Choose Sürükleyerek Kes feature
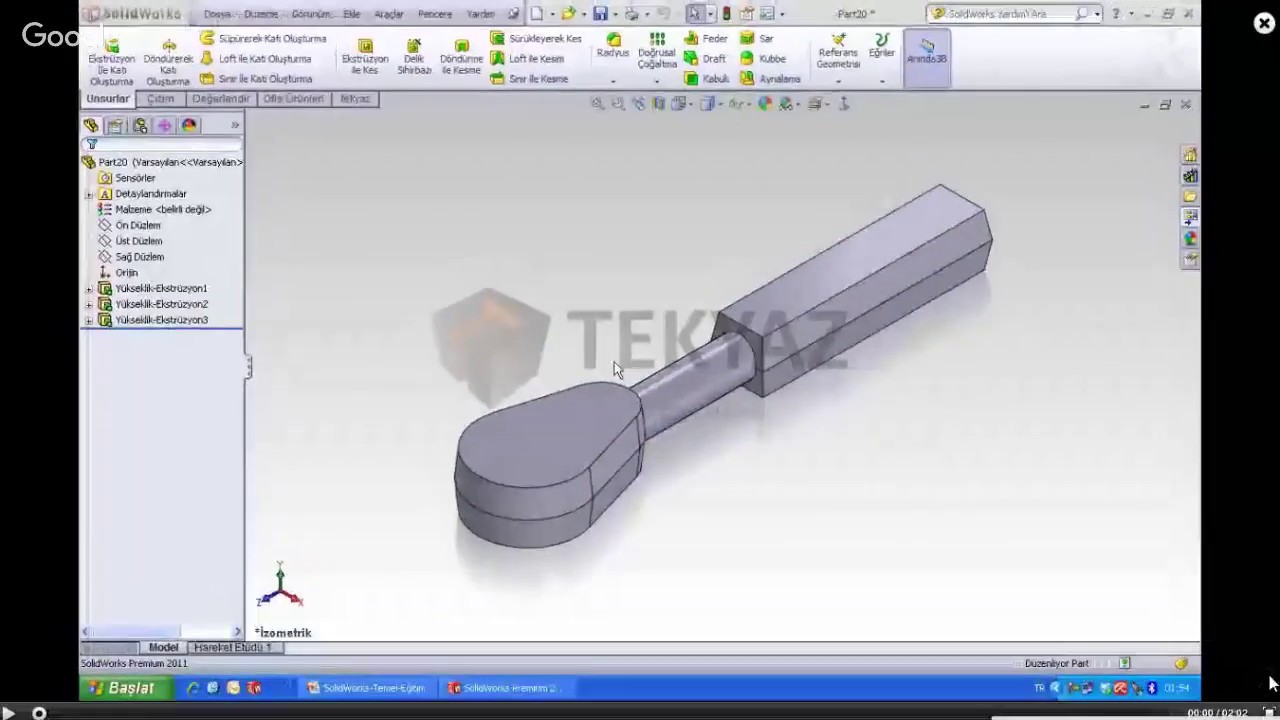Viewport: 1280px width, 720px height. pos(536,38)
